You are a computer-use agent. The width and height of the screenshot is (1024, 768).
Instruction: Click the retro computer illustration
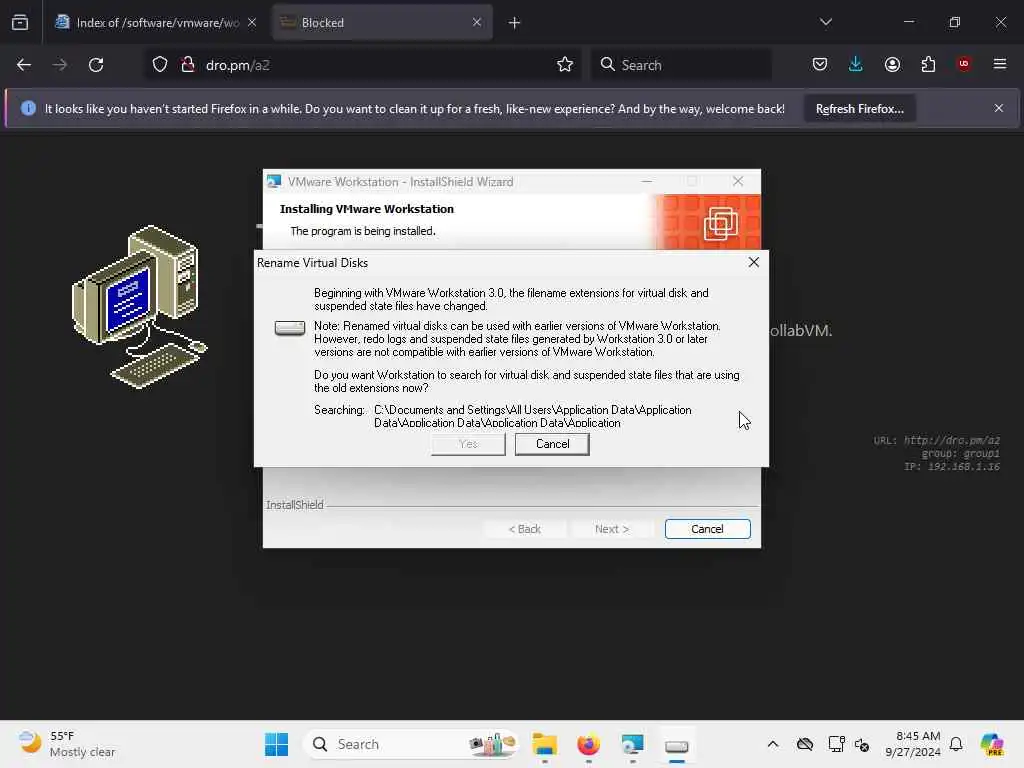139,307
